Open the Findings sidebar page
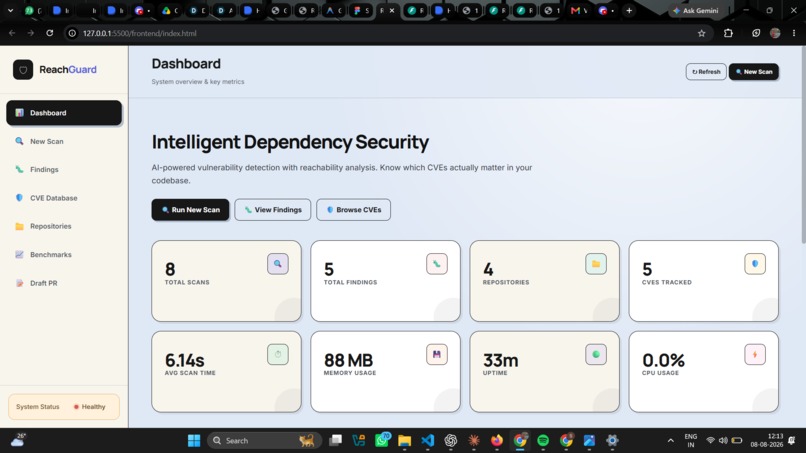The image size is (806, 453). [64, 169]
